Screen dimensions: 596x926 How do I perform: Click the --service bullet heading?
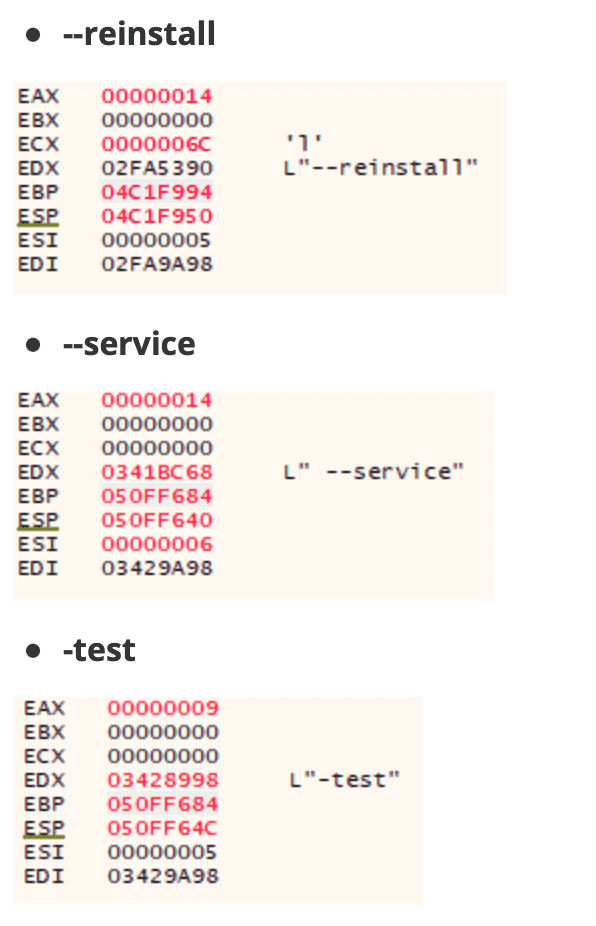[x=129, y=344]
